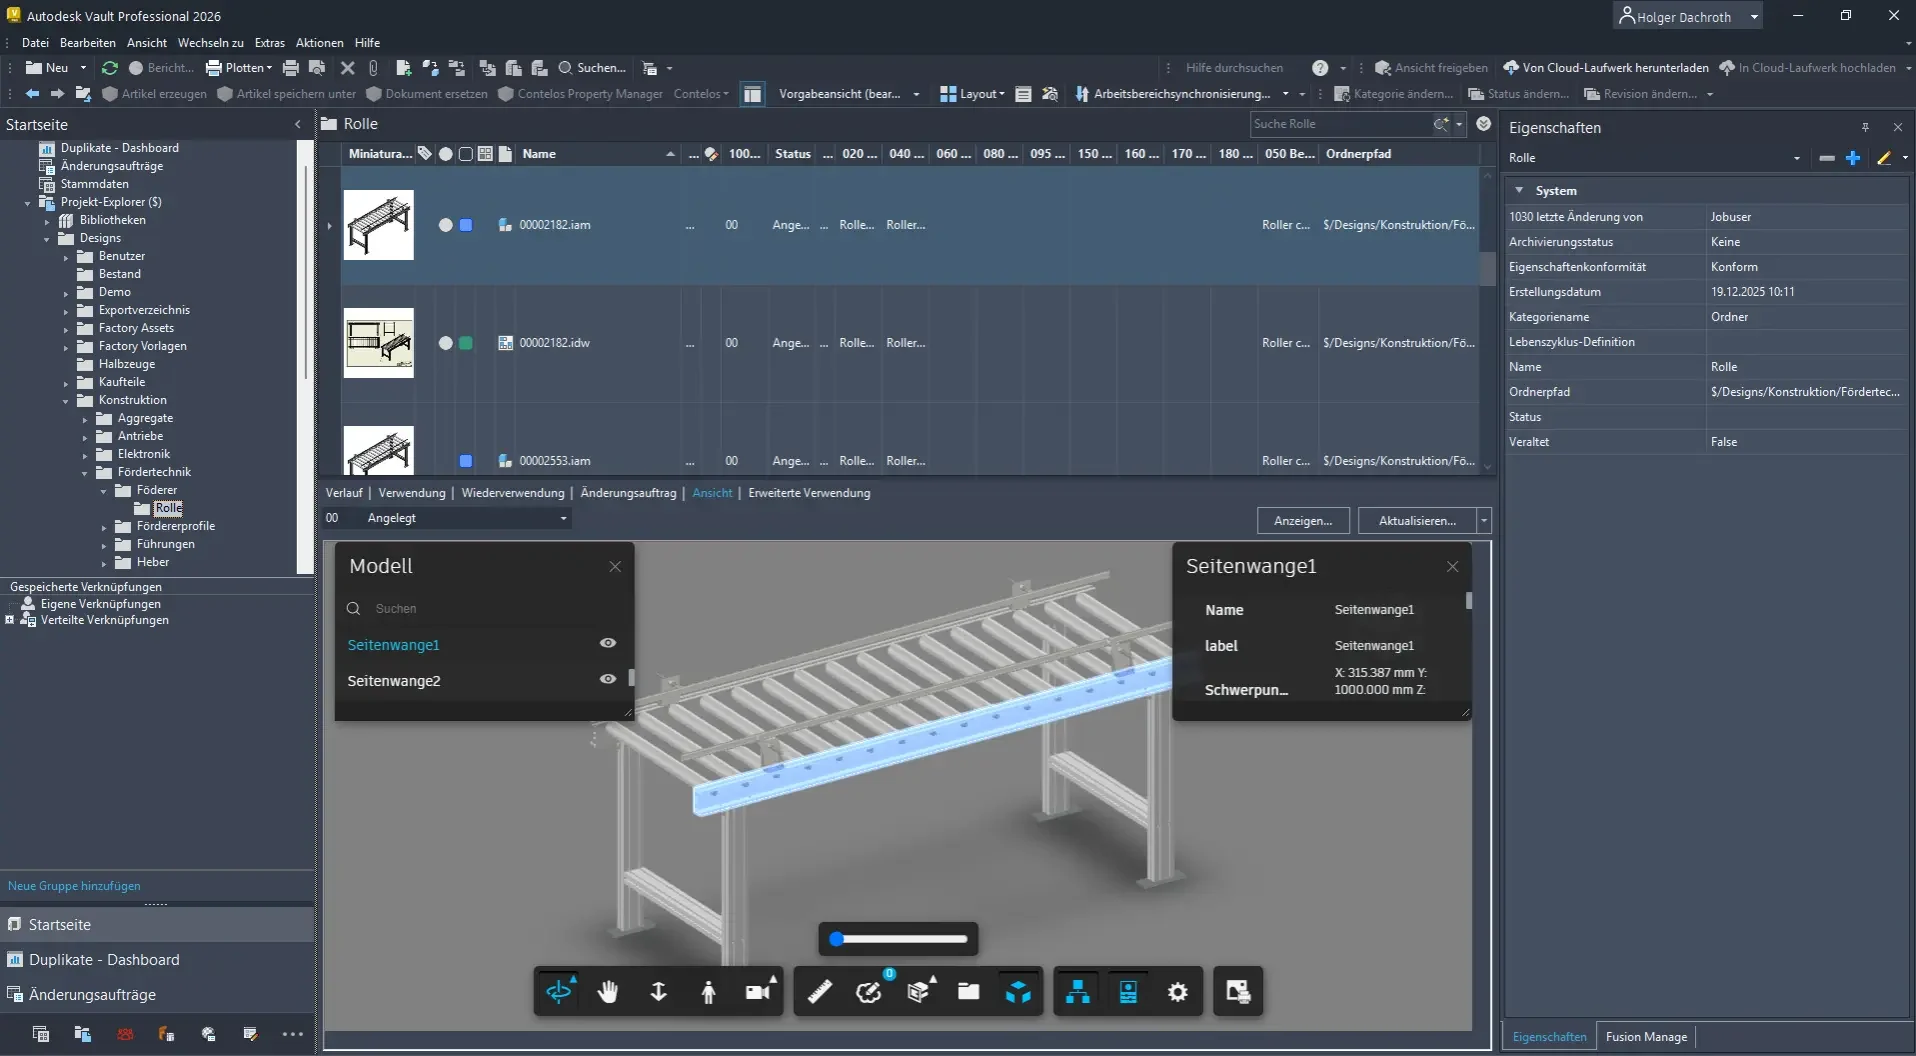Switch to the Änderungsauftrag tab

(x=628, y=493)
